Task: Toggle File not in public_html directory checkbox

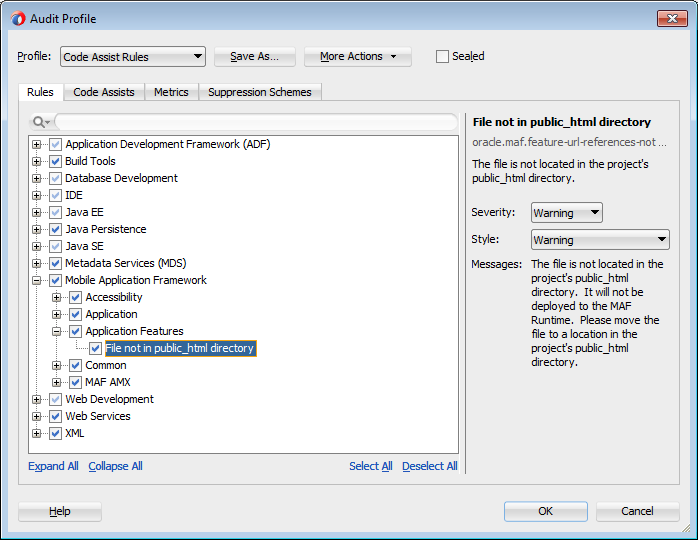Action: (x=95, y=348)
